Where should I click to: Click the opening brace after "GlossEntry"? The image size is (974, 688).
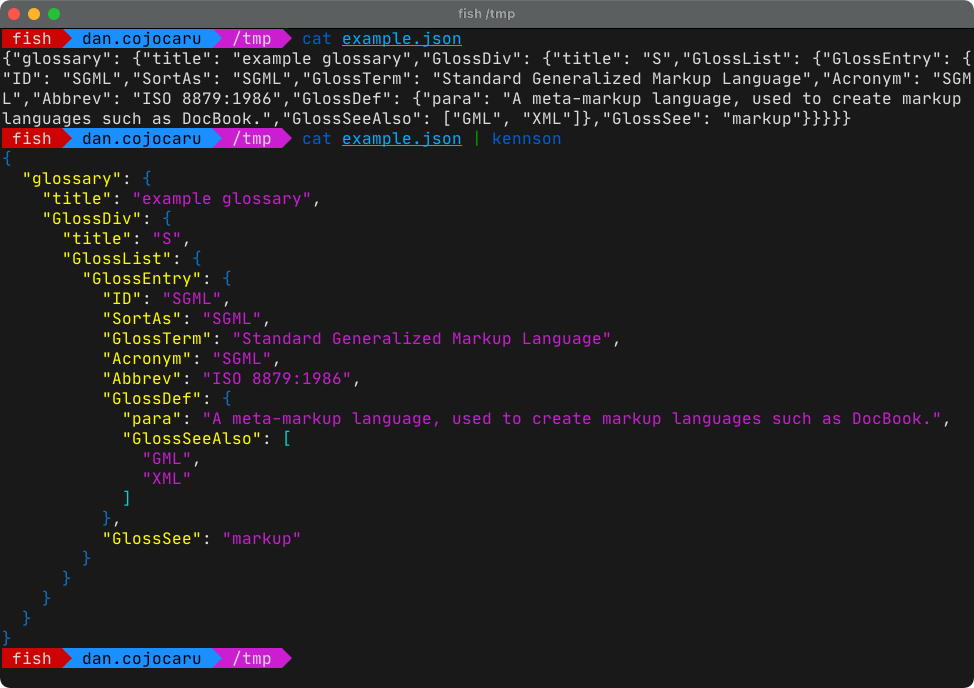point(227,279)
